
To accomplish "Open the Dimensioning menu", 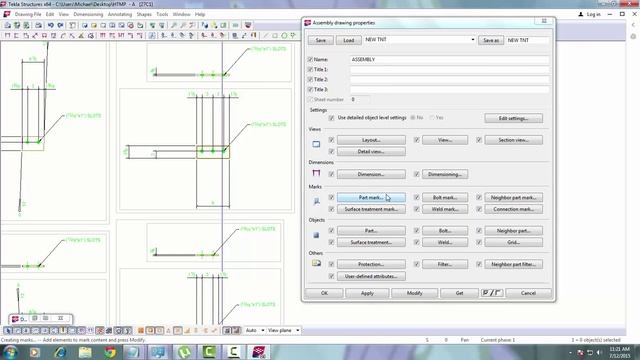I will point(88,14).
